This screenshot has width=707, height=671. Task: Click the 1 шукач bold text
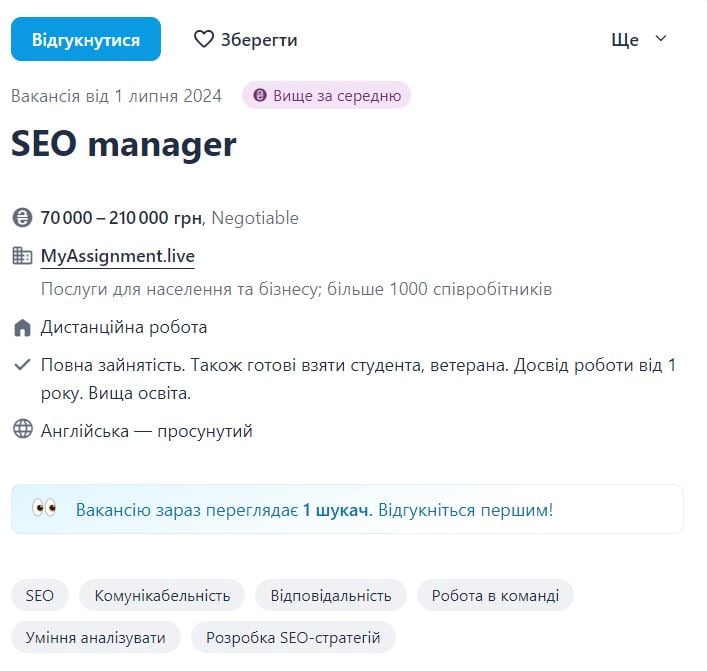(335, 510)
